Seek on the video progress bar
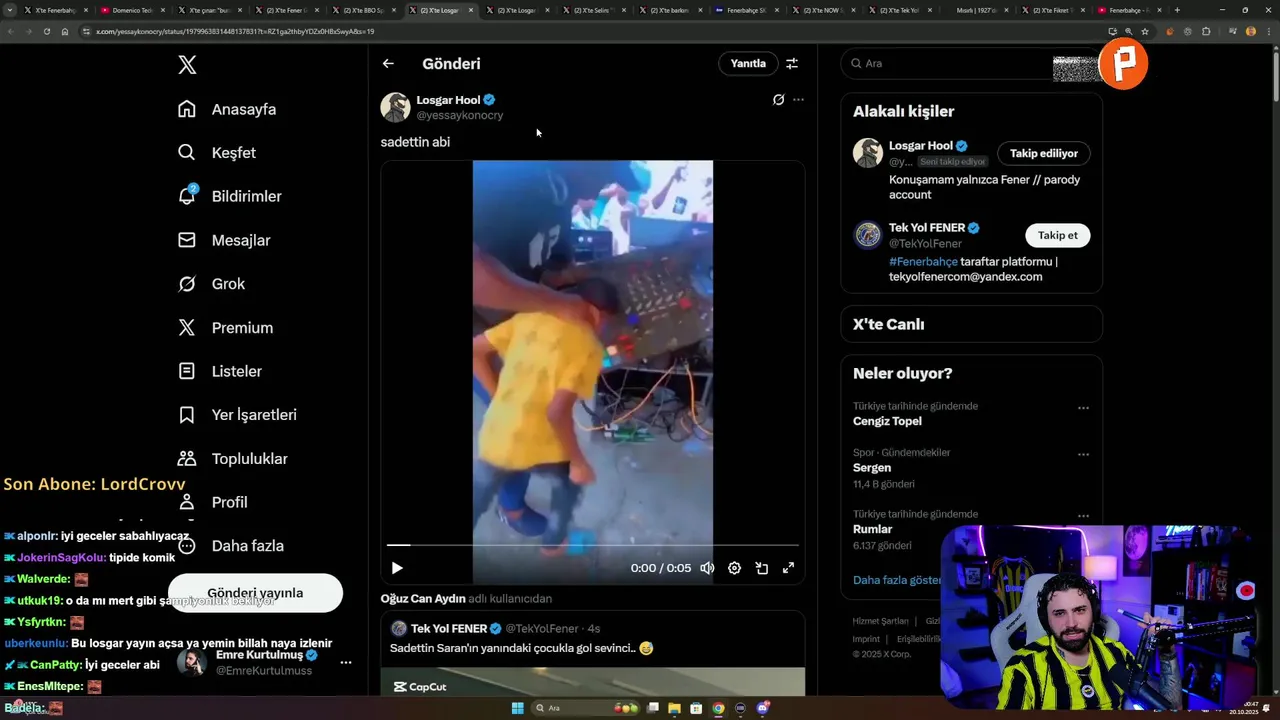 click(593, 545)
